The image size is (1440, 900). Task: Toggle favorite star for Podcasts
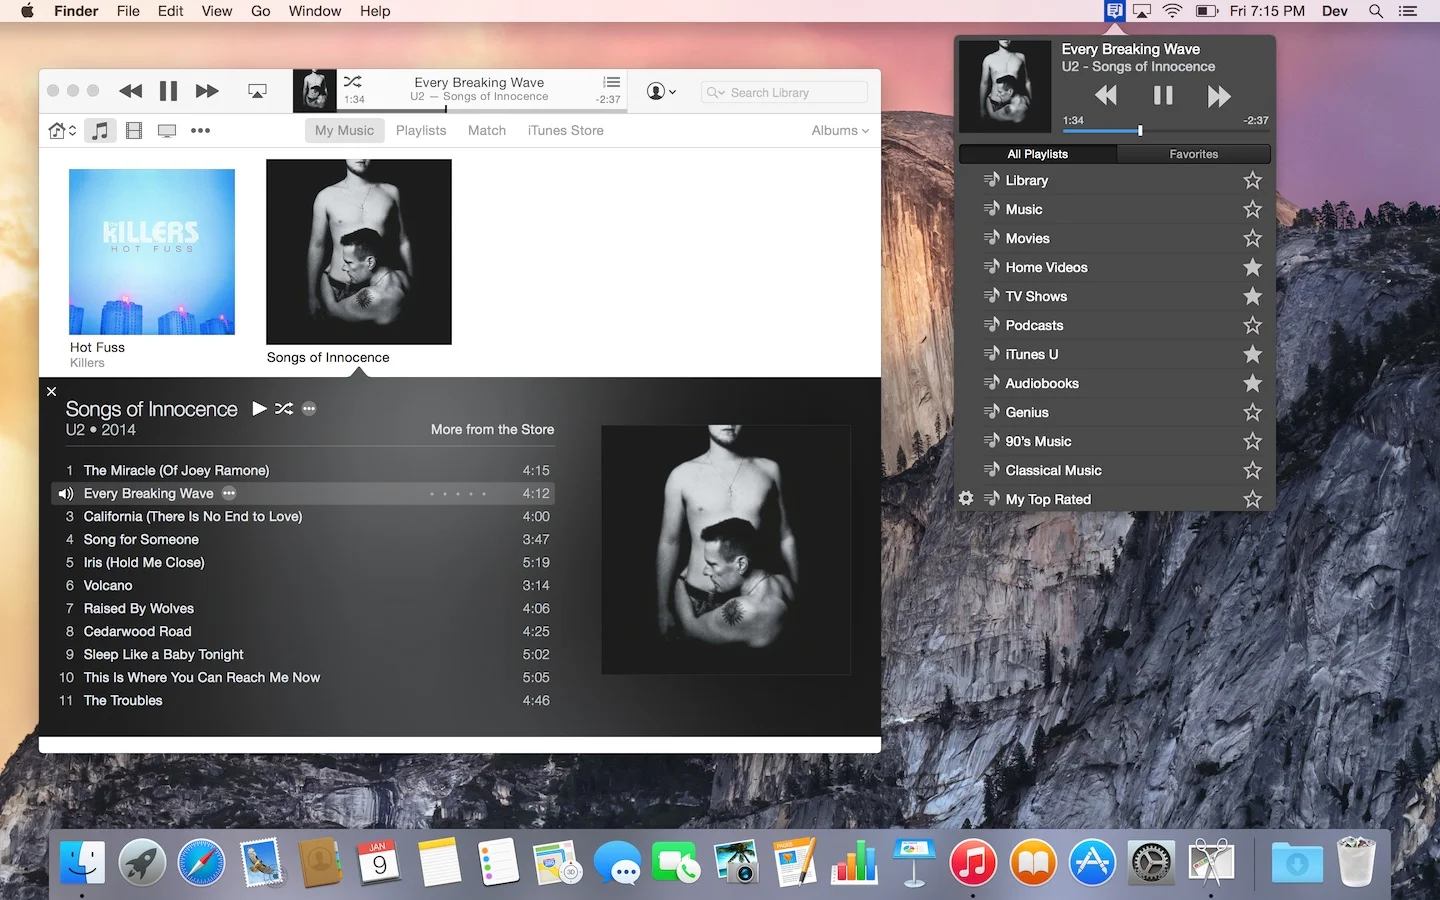[1252, 325]
